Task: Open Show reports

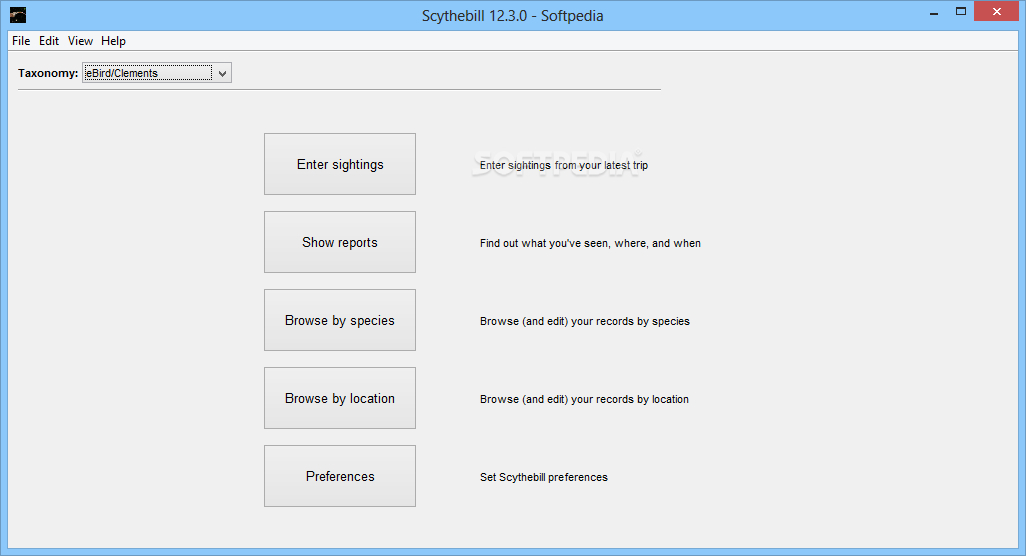Action: [x=340, y=242]
